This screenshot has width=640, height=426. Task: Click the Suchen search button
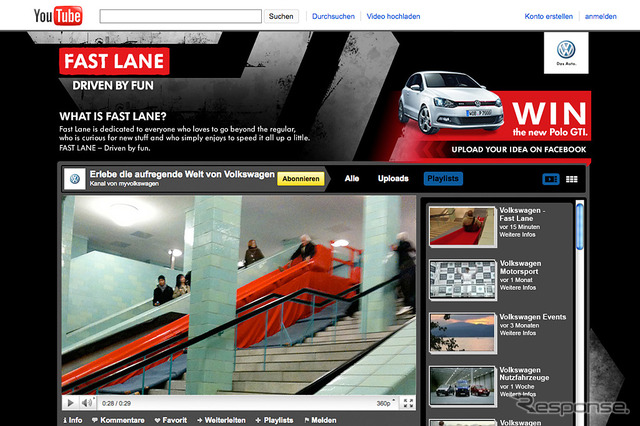pos(281,16)
